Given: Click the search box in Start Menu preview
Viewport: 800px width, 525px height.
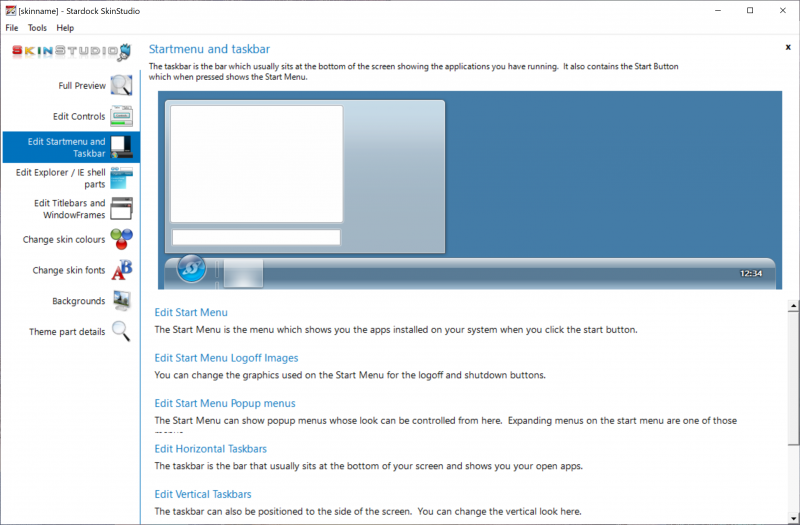Looking at the screenshot, I should [257, 237].
